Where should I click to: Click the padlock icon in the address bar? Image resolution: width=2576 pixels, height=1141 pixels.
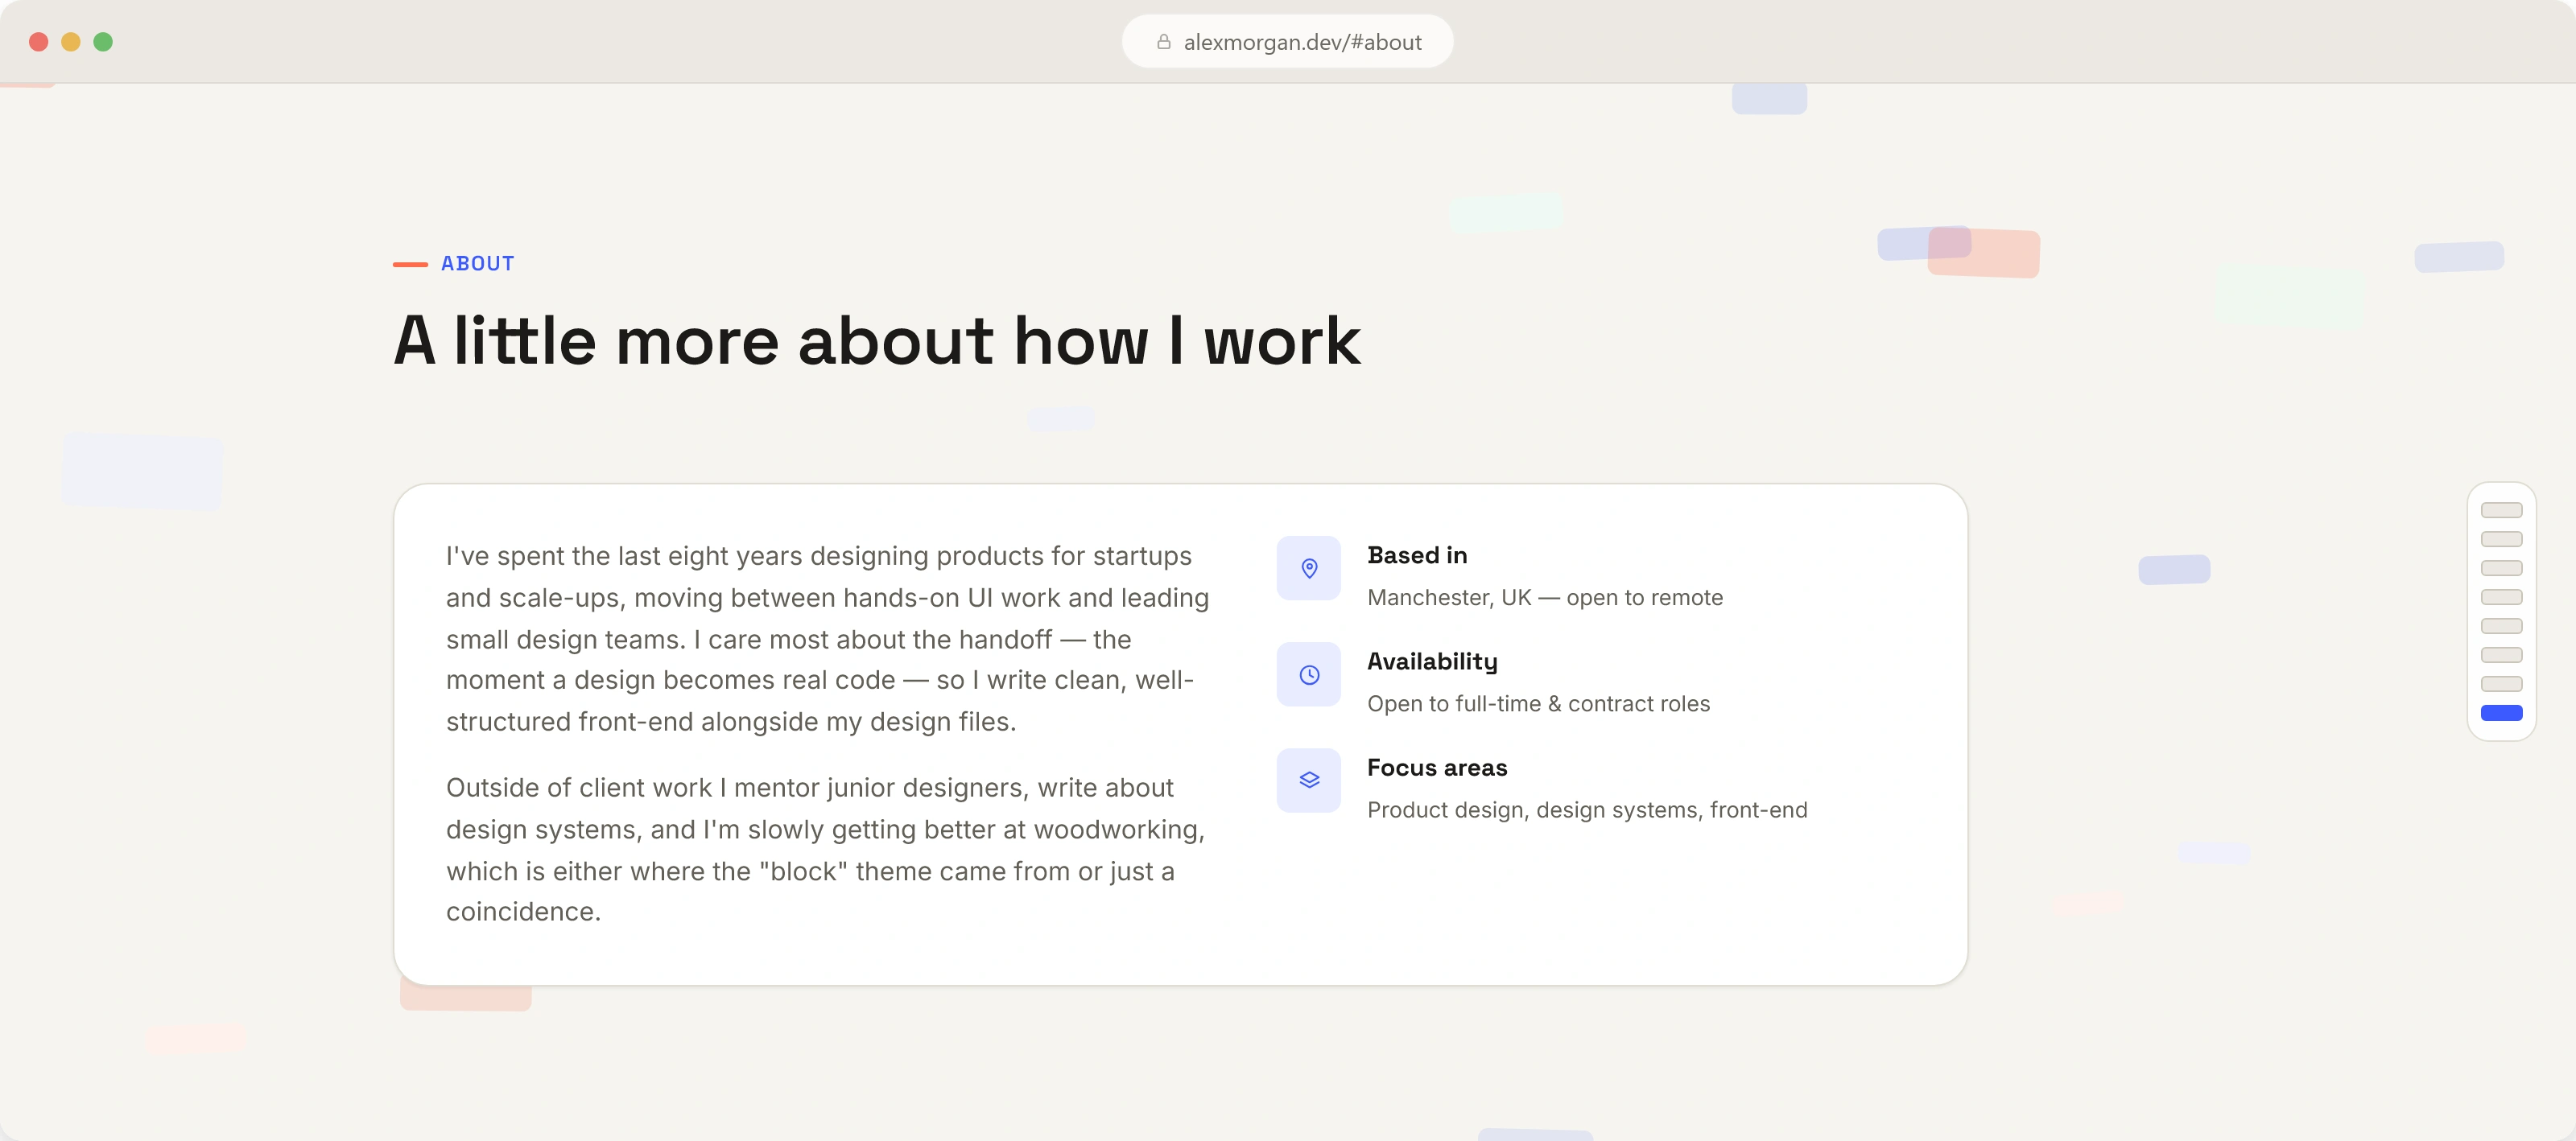(1163, 42)
